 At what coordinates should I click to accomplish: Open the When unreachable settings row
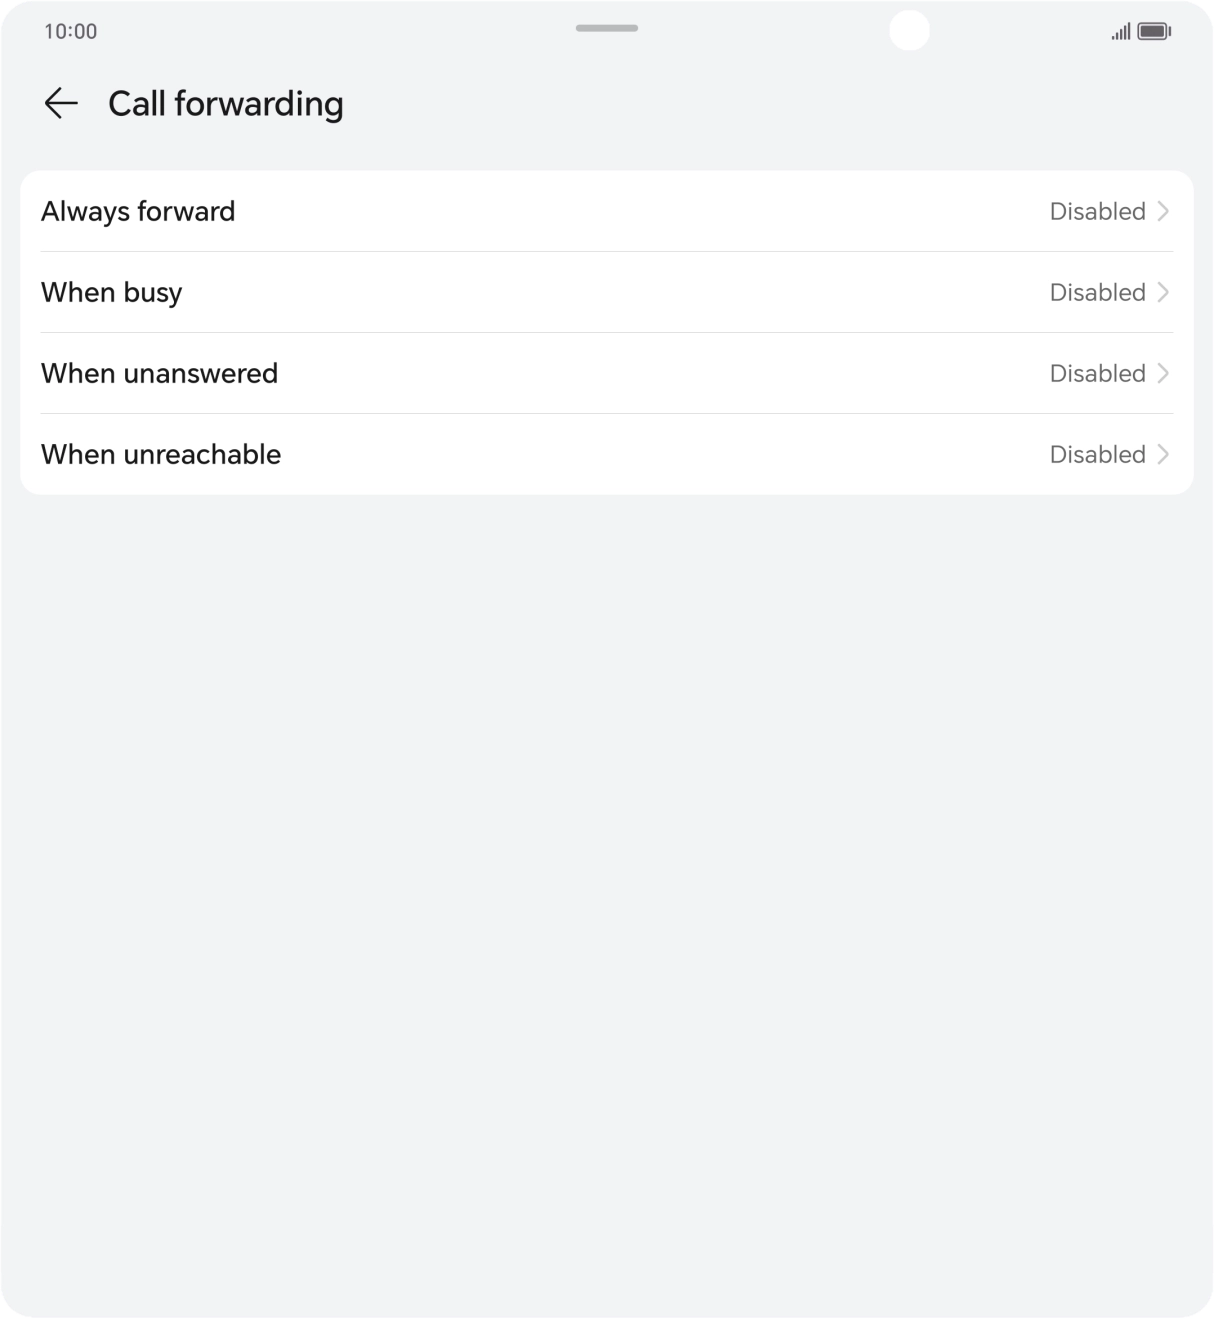pos(607,454)
